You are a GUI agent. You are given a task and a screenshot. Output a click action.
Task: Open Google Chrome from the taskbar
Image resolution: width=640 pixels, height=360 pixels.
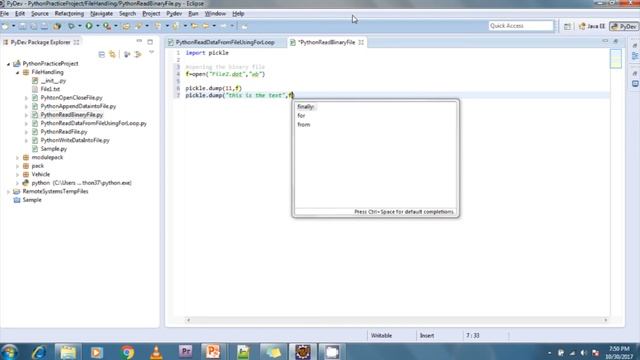pyautogui.click(x=127, y=352)
